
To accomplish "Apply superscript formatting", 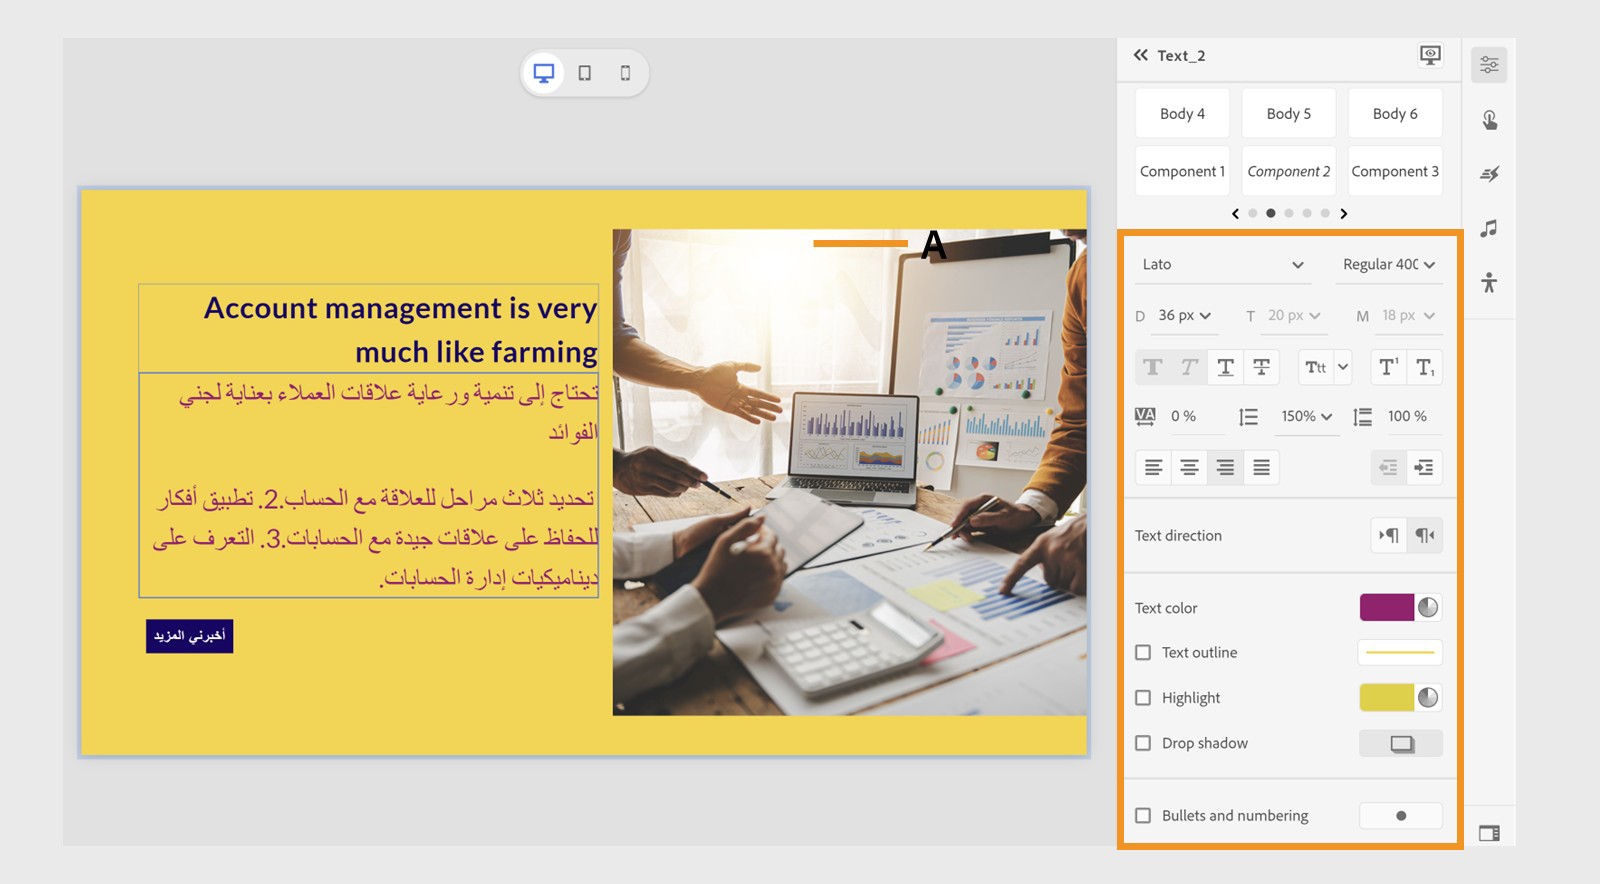I will (1388, 367).
